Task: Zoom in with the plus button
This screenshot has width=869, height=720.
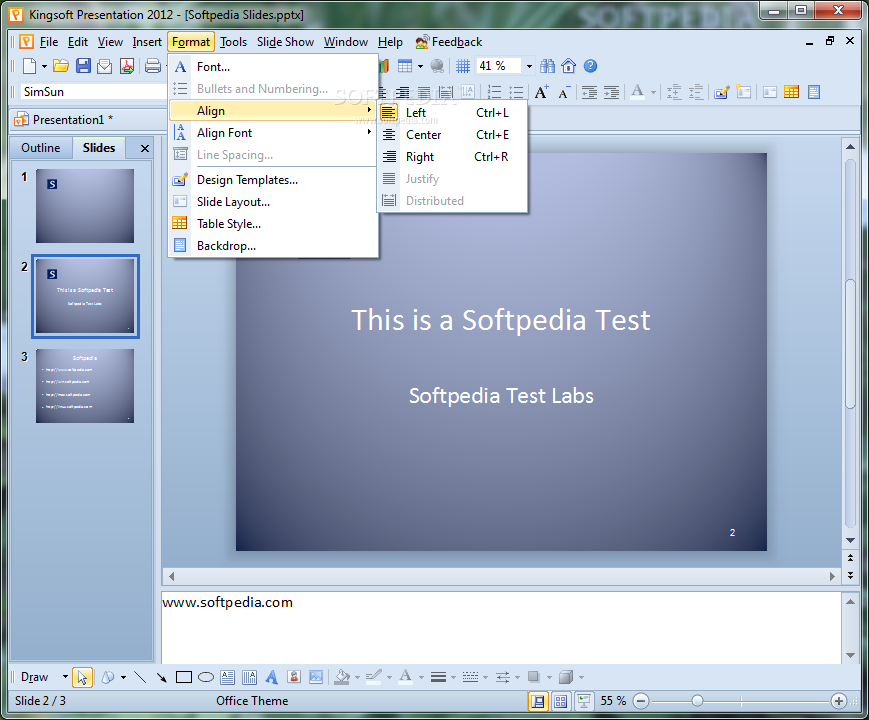Action: coord(839,701)
